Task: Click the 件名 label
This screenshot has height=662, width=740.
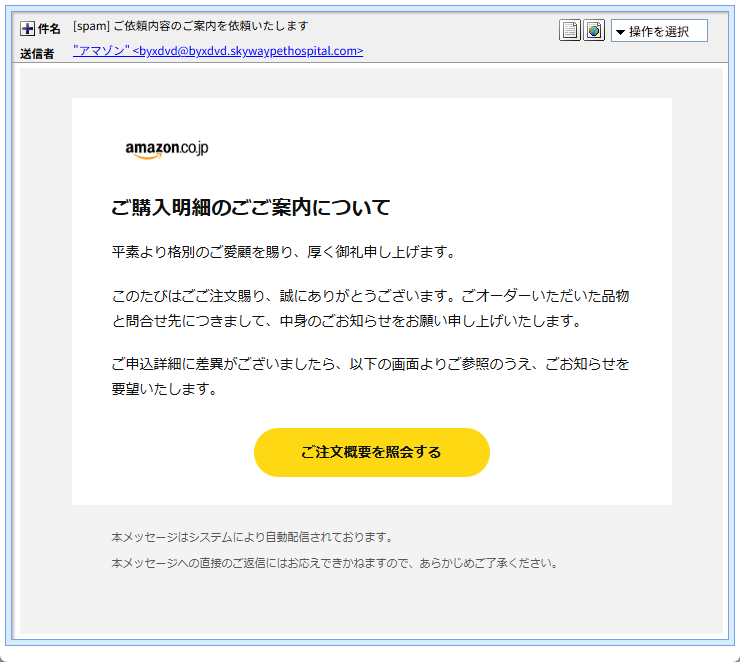Action: pos(49,29)
